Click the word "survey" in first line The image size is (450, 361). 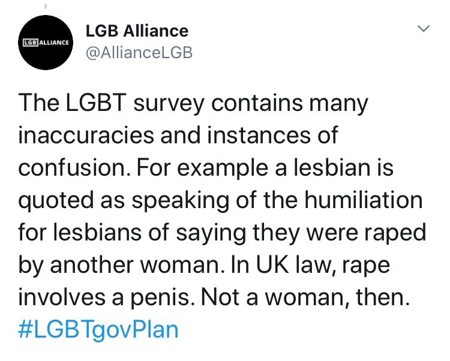coord(169,104)
